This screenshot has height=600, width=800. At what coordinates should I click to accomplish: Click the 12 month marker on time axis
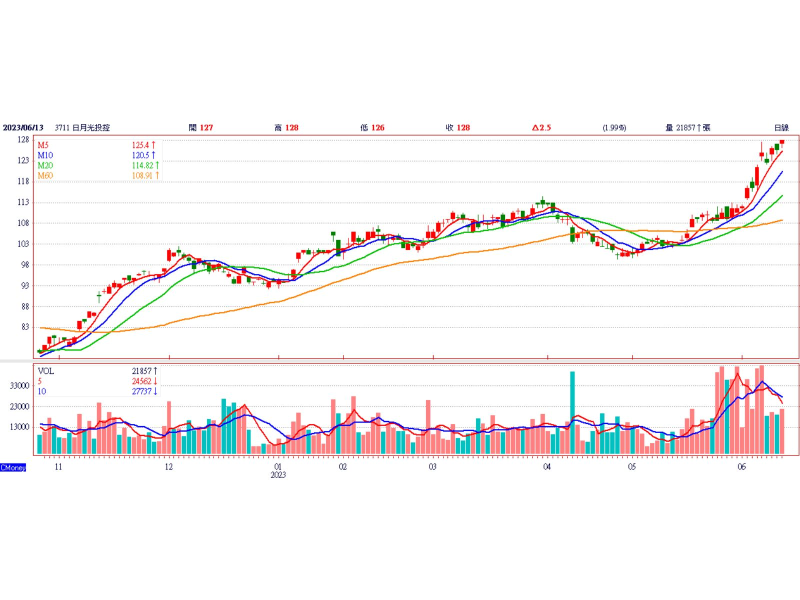pyautogui.click(x=168, y=467)
